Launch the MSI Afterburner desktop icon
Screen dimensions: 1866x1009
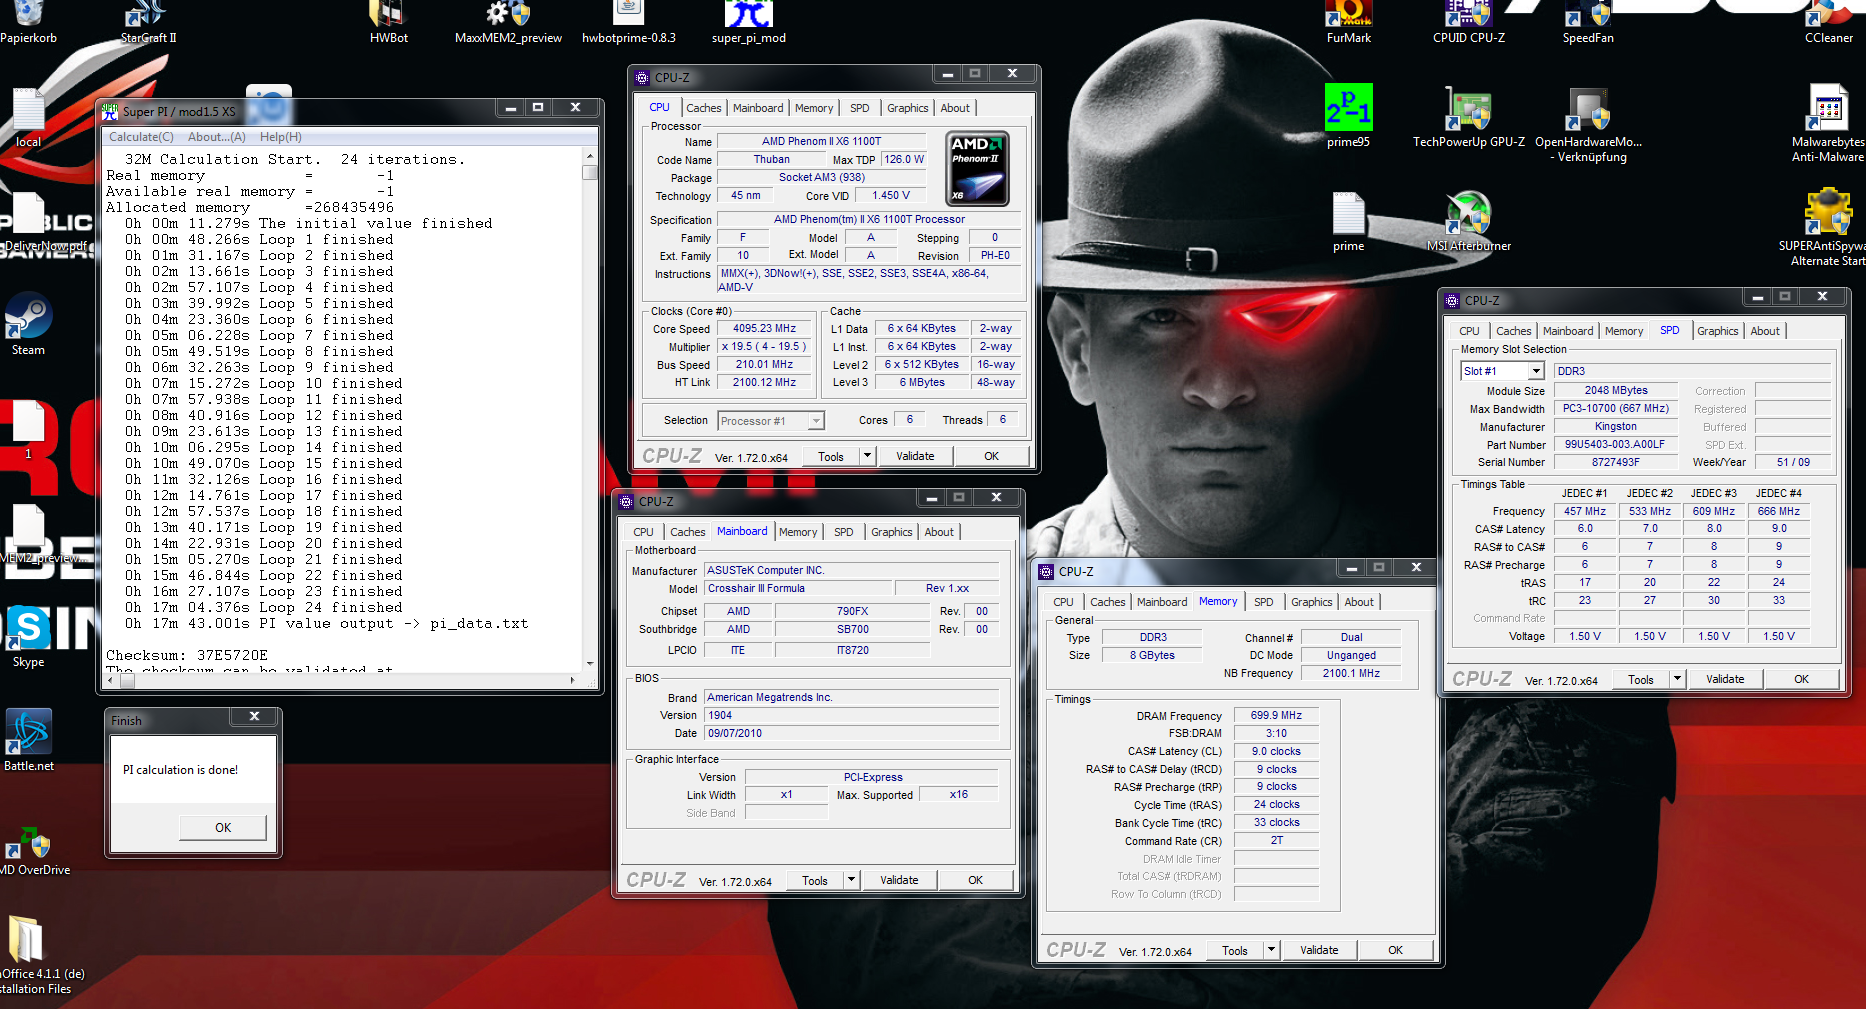tap(1468, 222)
